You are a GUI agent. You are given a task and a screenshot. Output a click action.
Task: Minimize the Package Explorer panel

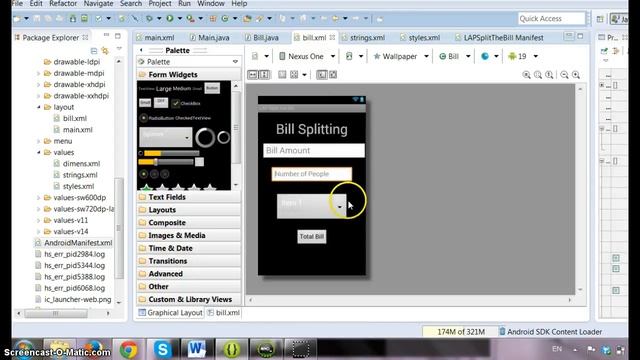coord(106,36)
